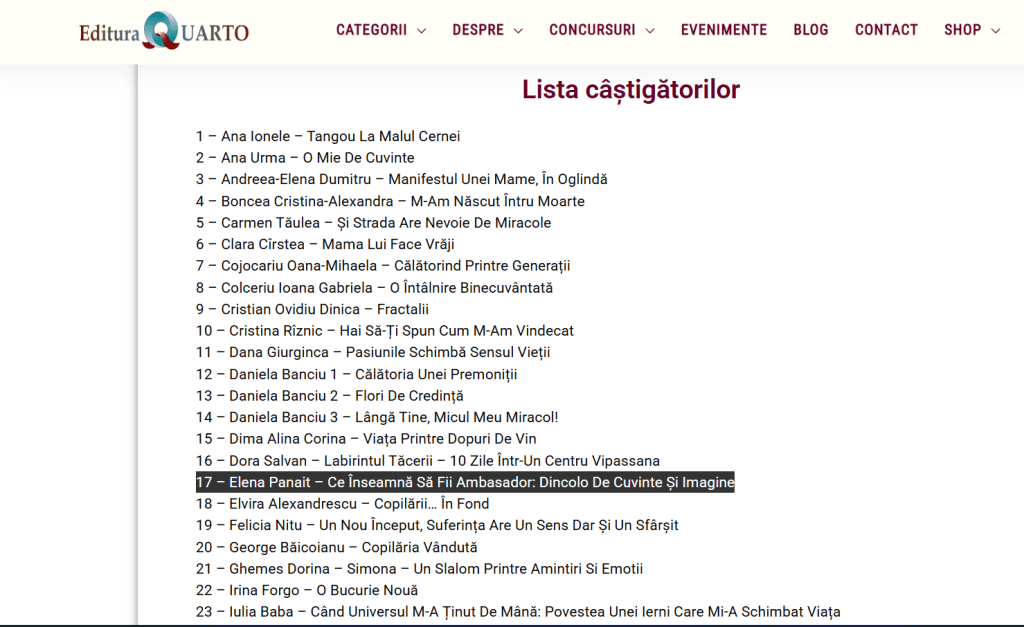Select the CONCURSURI menu label
This screenshot has width=1024, height=627.
click(592, 30)
